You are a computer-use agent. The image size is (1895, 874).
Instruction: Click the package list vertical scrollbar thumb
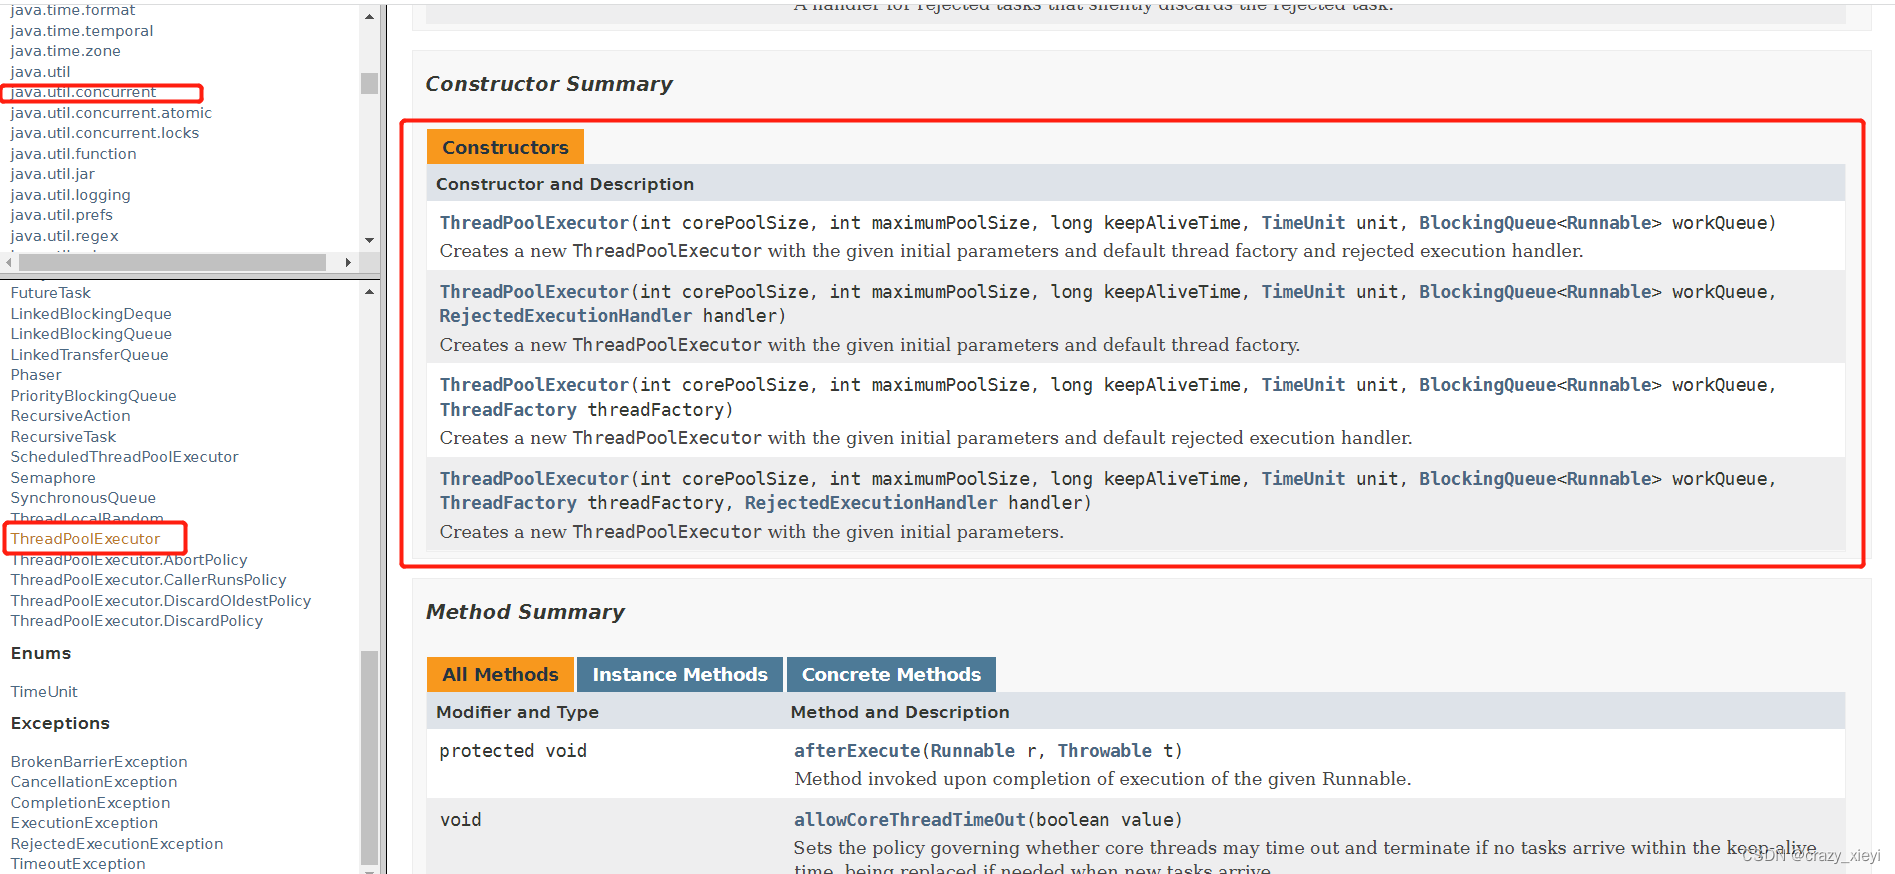(x=369, y=83)
